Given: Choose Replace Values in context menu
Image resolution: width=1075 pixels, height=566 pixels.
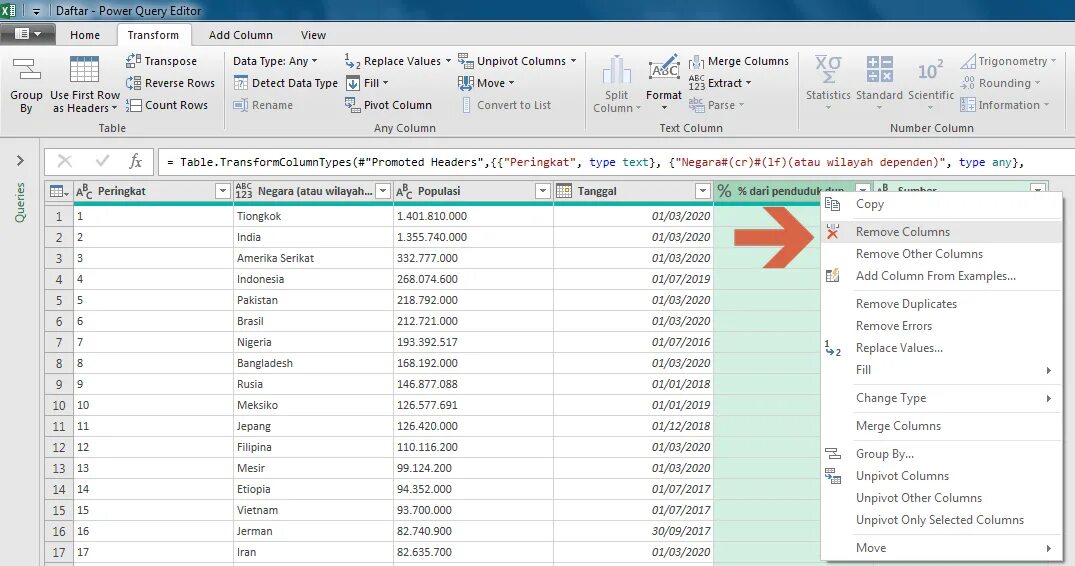Looking at the screenshot, I should coord(941,347).
